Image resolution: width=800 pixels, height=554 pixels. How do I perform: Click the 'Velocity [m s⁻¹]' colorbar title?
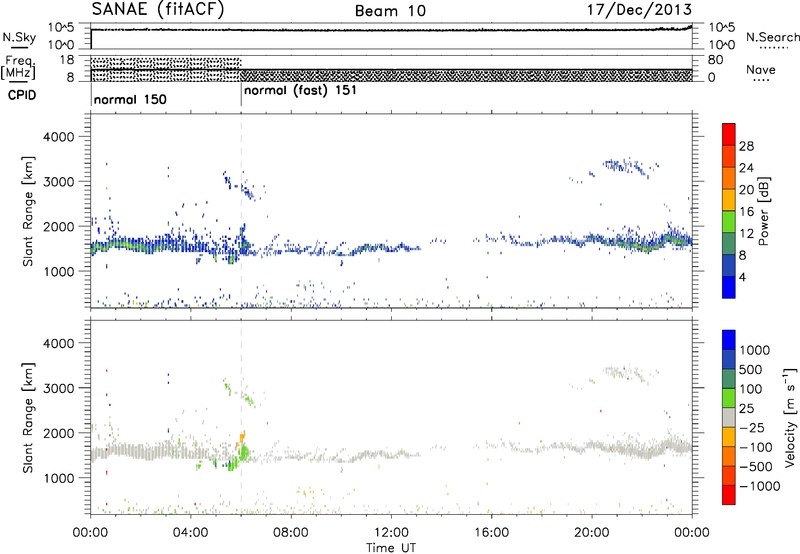point(790,417)
